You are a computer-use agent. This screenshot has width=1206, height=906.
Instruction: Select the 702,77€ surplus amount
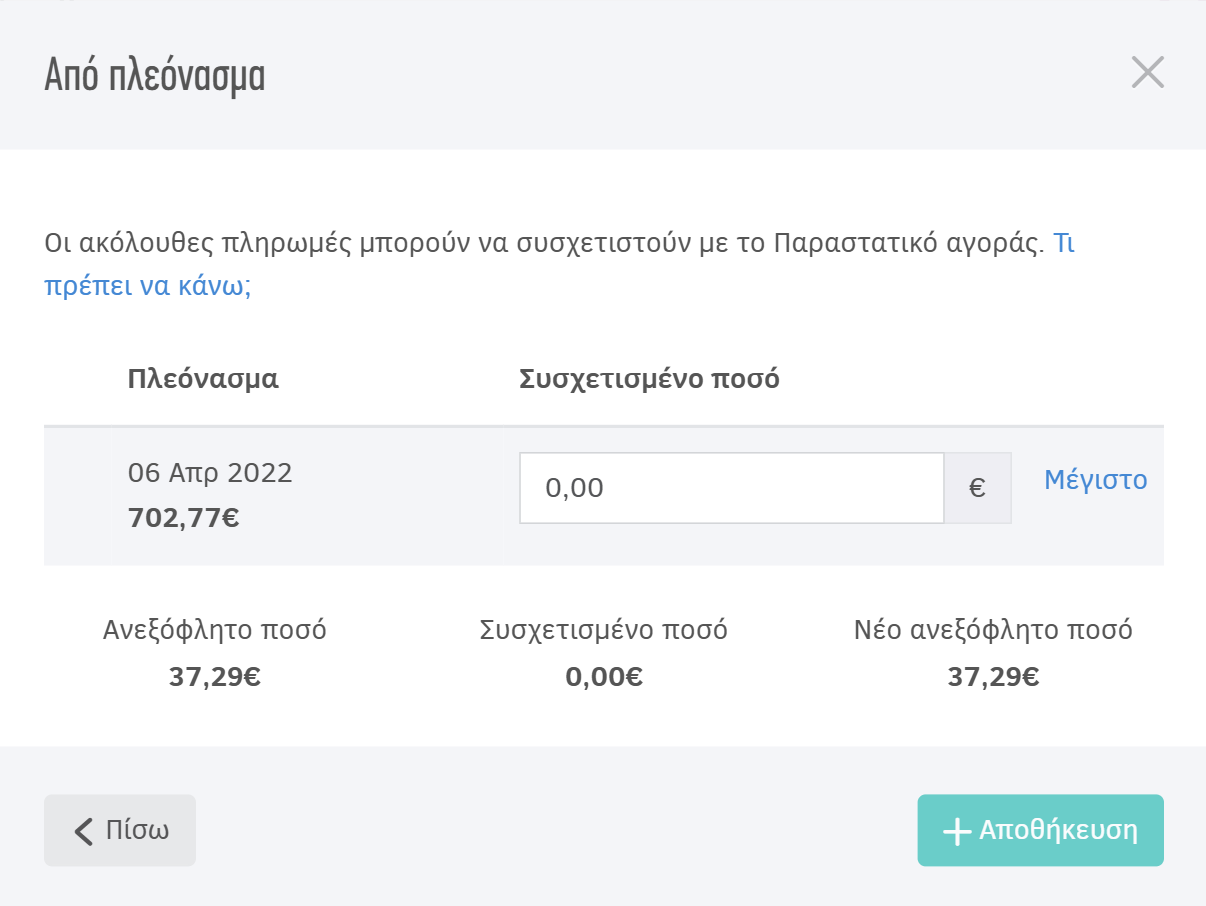click(x=183, y=518)
